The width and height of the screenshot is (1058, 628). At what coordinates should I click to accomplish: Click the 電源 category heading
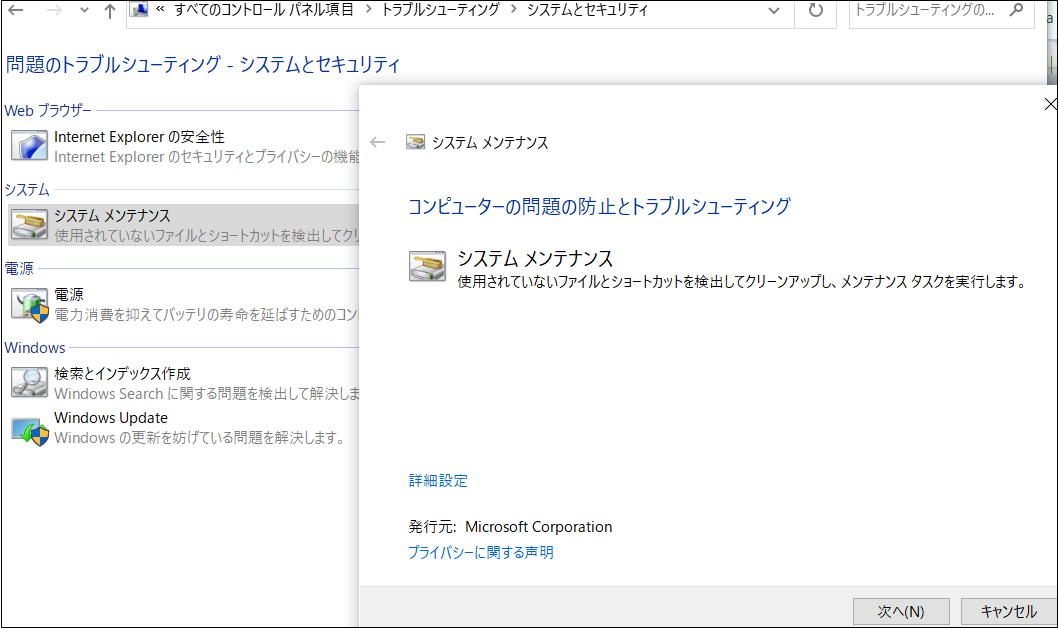[19, 268]
